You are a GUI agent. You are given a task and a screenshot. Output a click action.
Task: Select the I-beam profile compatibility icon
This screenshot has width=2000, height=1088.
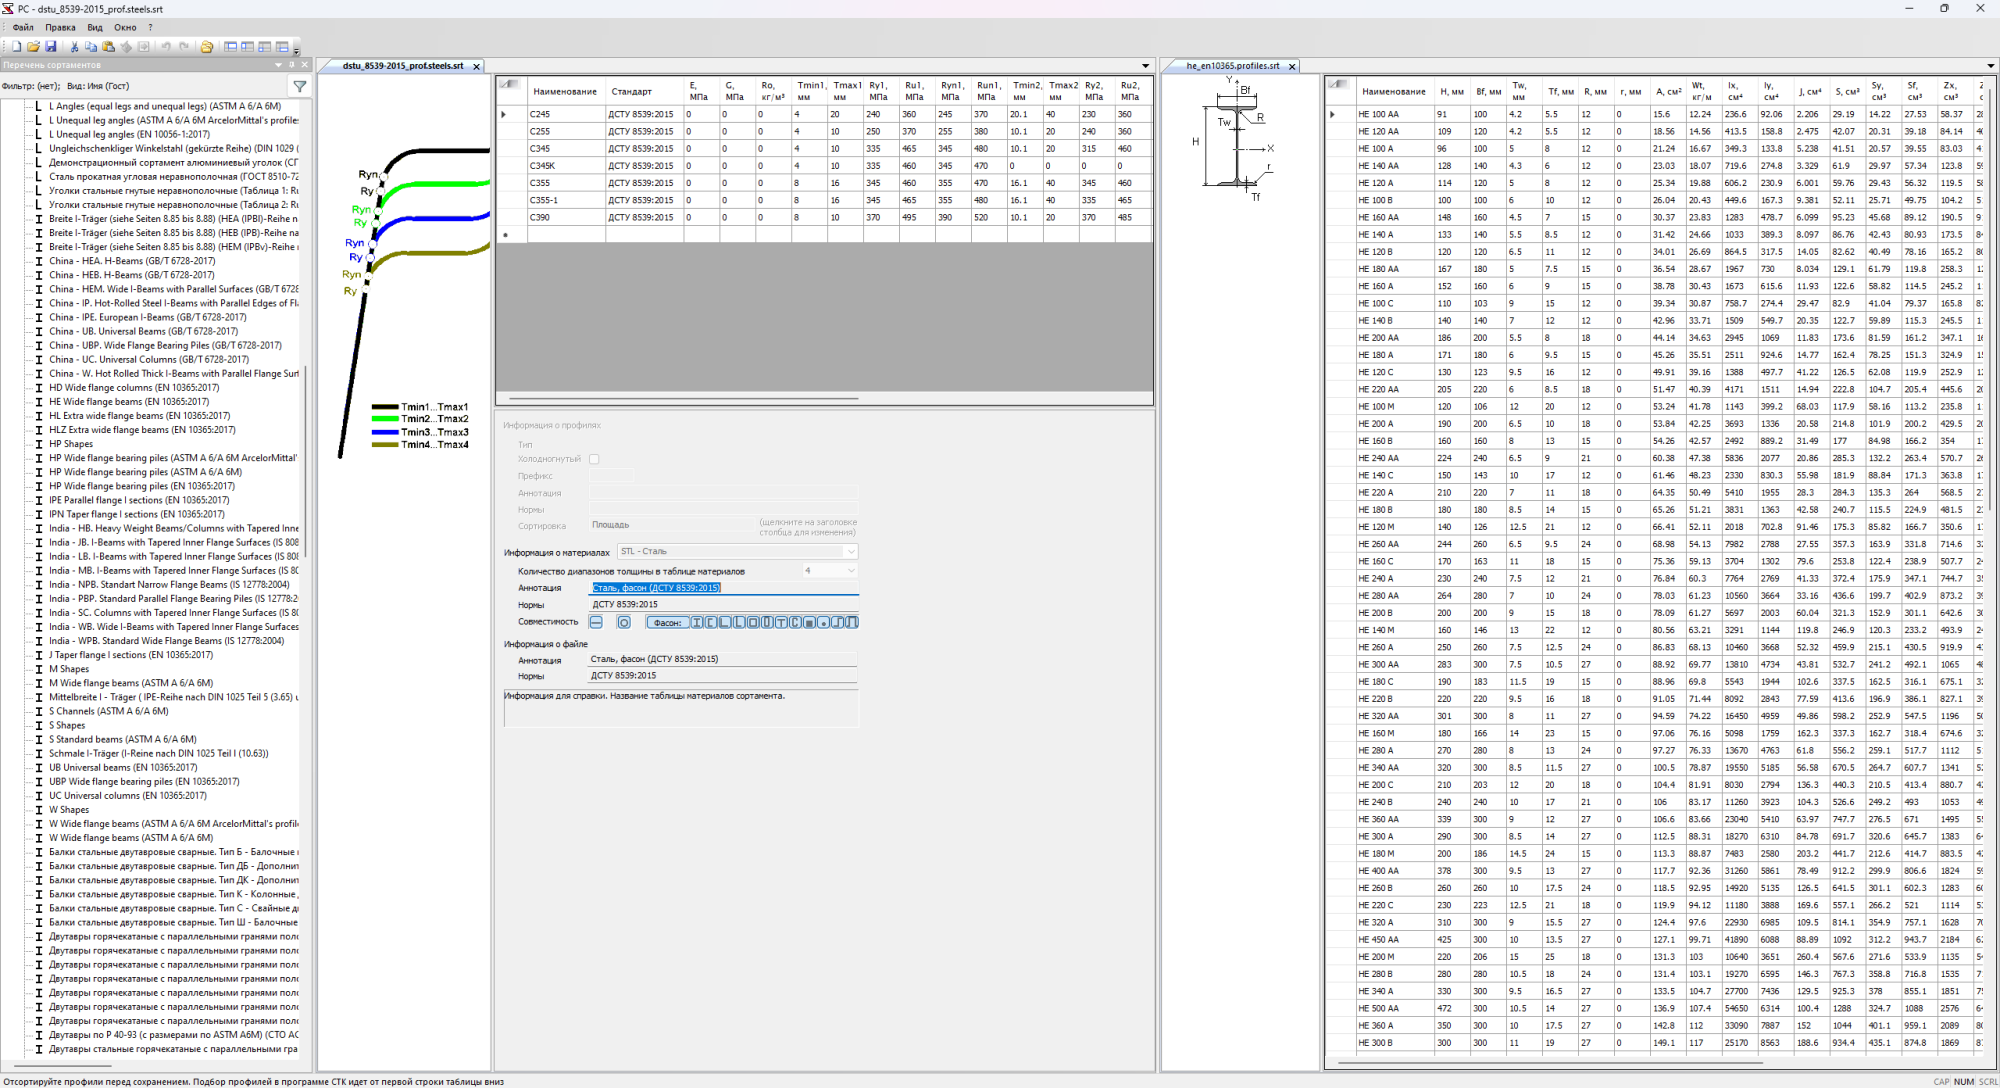pyautogui.click(x=697, y=622)
